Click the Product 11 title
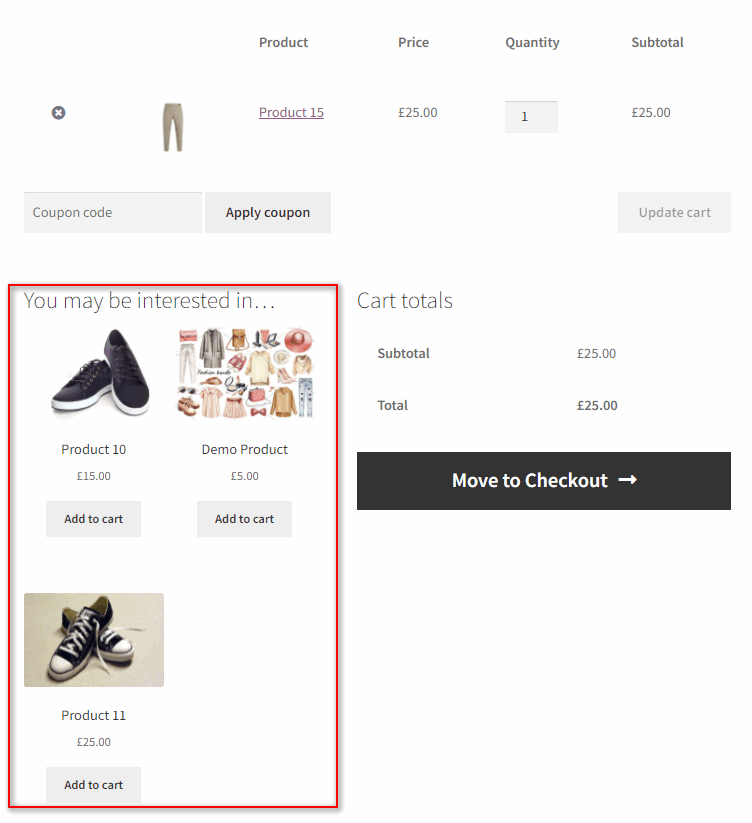 tap(94, 716)
